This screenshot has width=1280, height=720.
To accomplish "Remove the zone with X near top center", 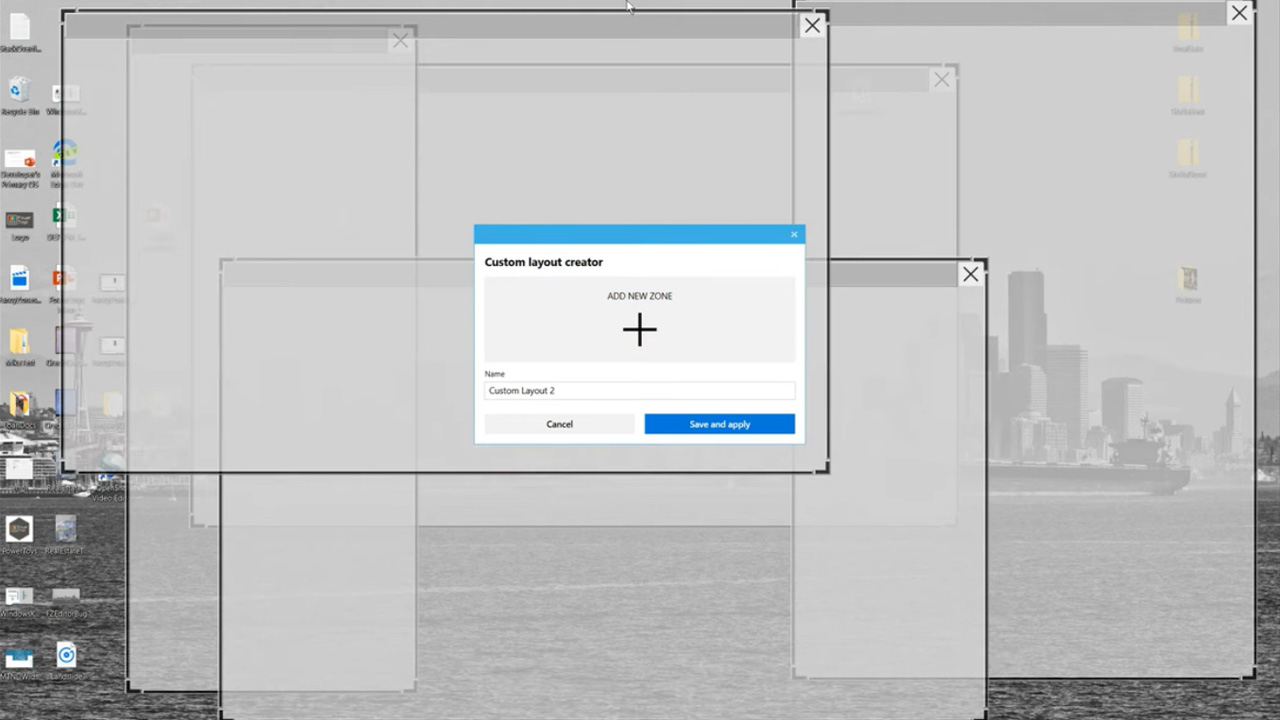I will [x=812, y=26].
